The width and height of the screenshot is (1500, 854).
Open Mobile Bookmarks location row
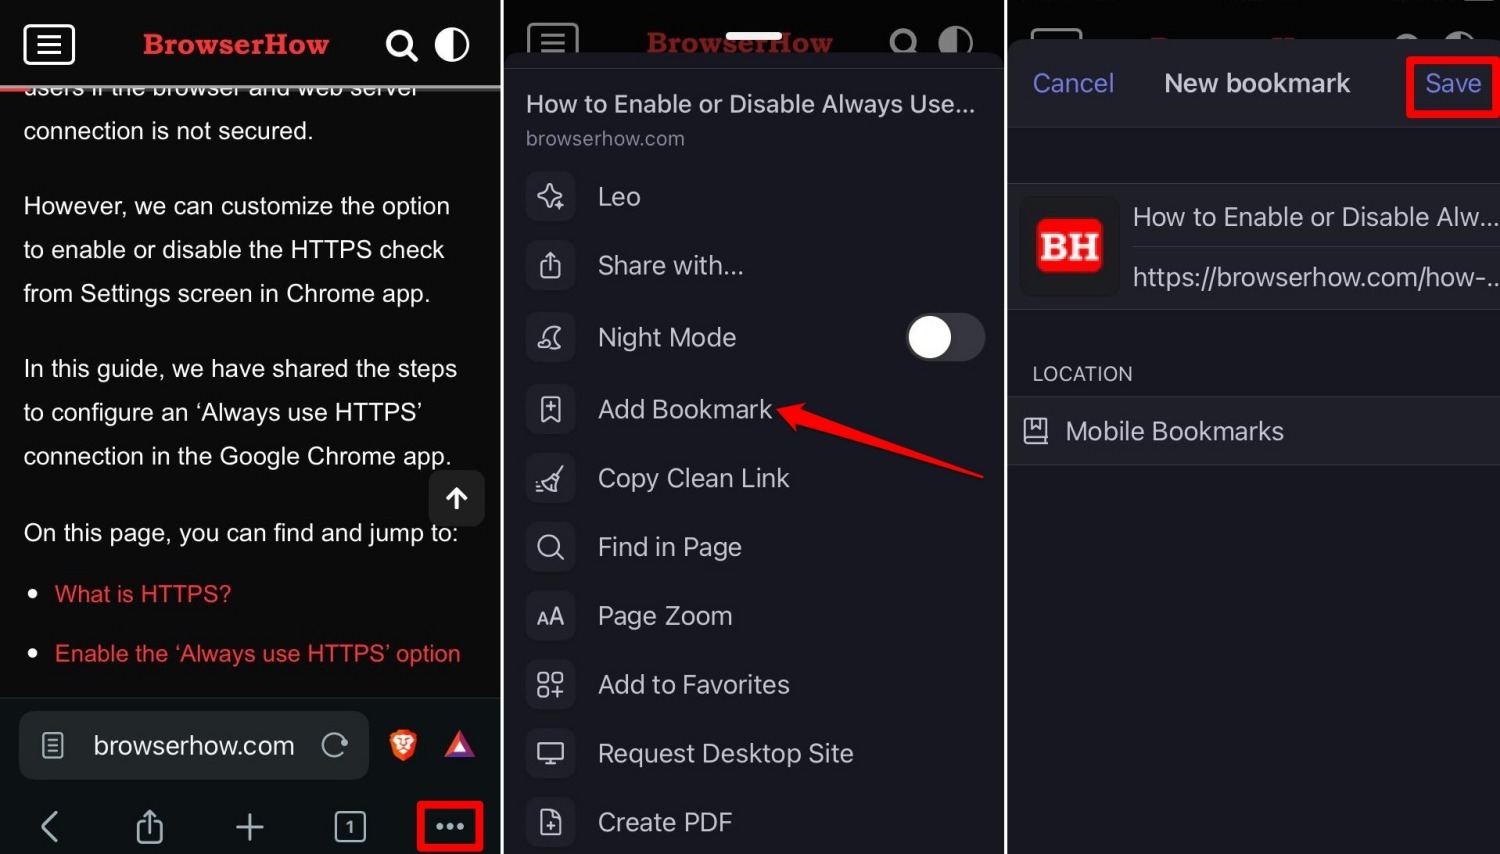coord(1254,432)
